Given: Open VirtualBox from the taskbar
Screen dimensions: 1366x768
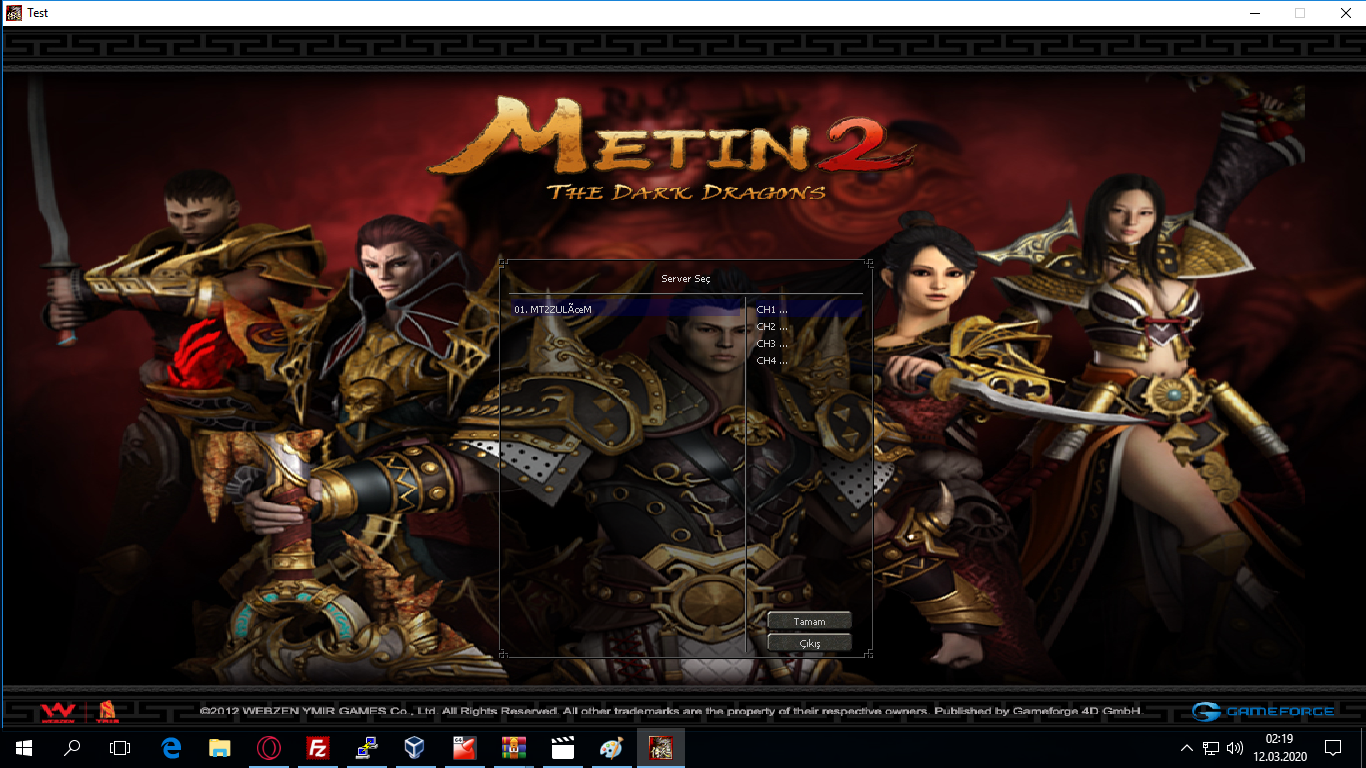Looking at the screenshot, I should tap(416, 747).
